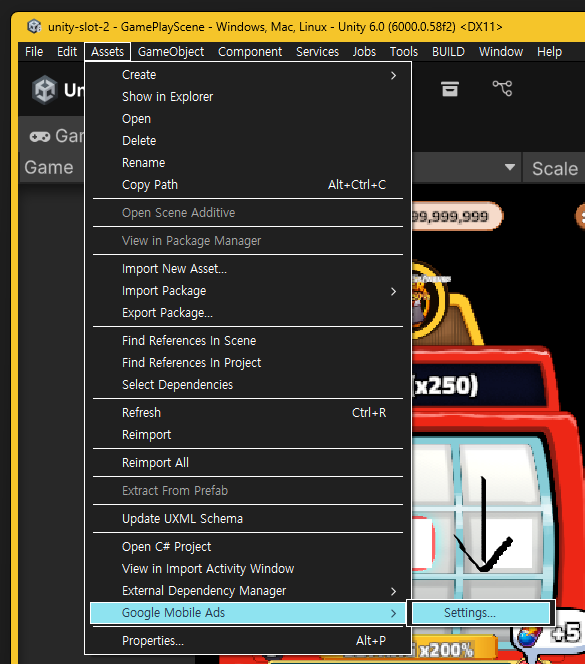The height and width of the screenshot is (664, 585).
Task: Open the Jobs menu
Action: (364, 52)
